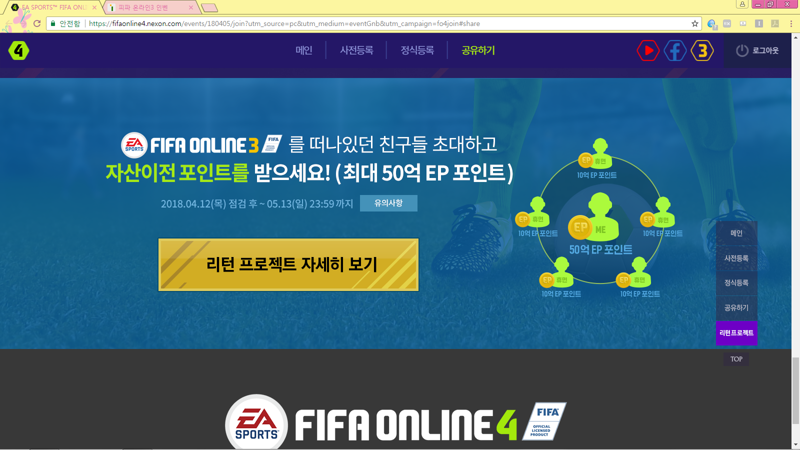
Task: Open the blue Facebook hexagon icon
Action: pos(674,51)
